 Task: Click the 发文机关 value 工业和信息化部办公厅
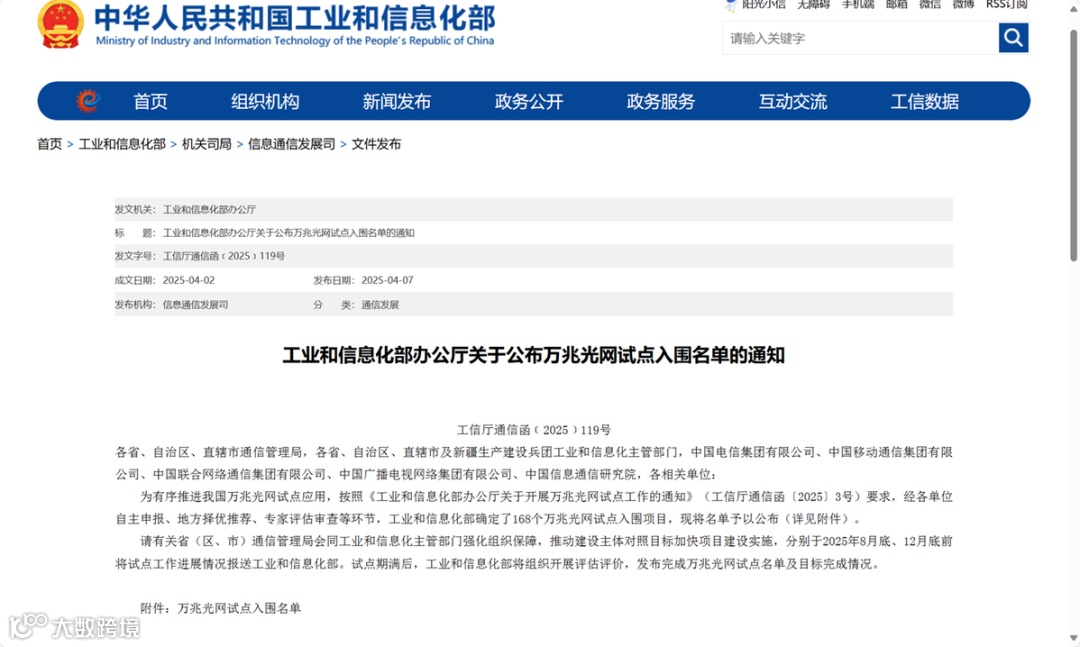(x=209, y=209)
